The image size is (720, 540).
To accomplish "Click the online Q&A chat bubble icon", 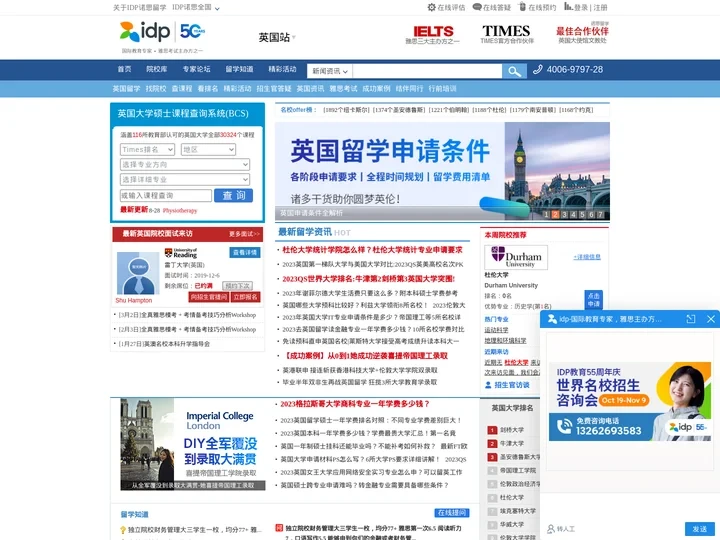I will [x=477, y=7].
